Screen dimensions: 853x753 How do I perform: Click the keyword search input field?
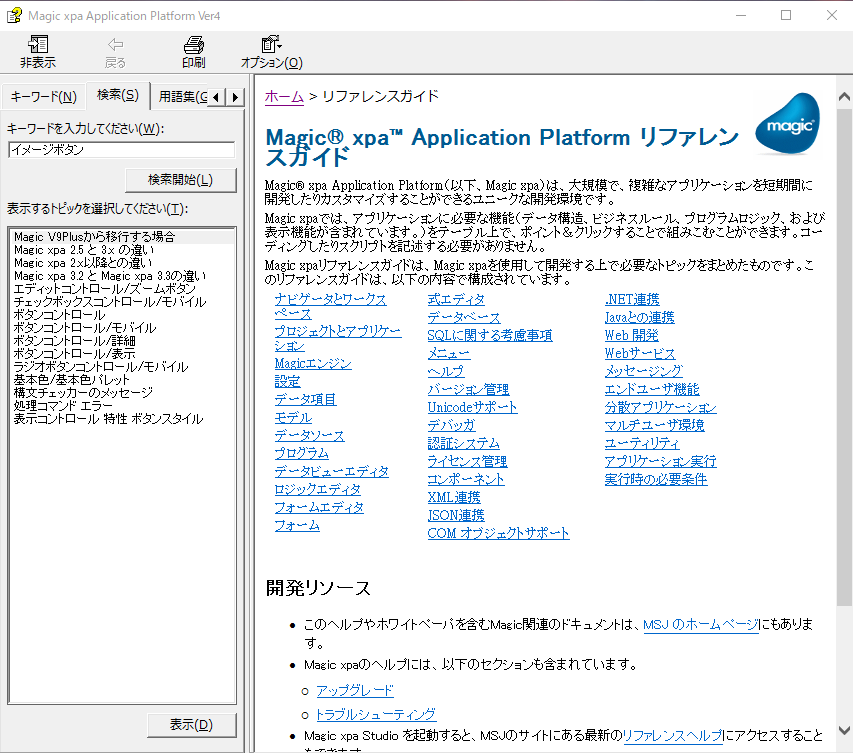[x=120, y=149]
